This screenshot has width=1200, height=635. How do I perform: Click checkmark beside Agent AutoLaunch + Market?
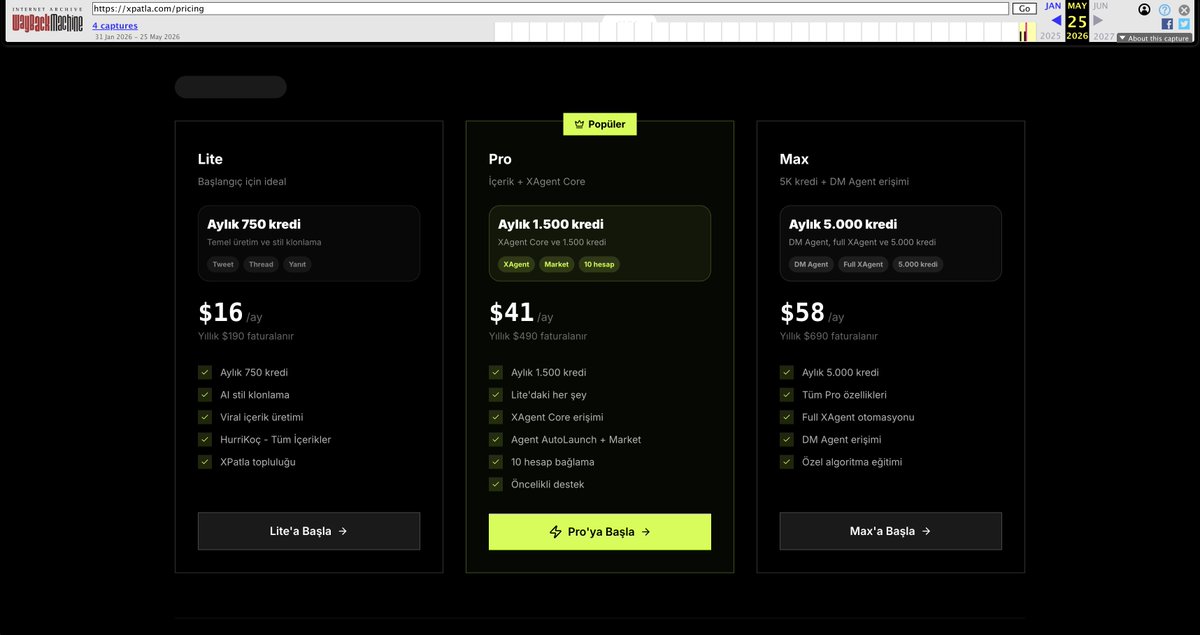point(496,439)
